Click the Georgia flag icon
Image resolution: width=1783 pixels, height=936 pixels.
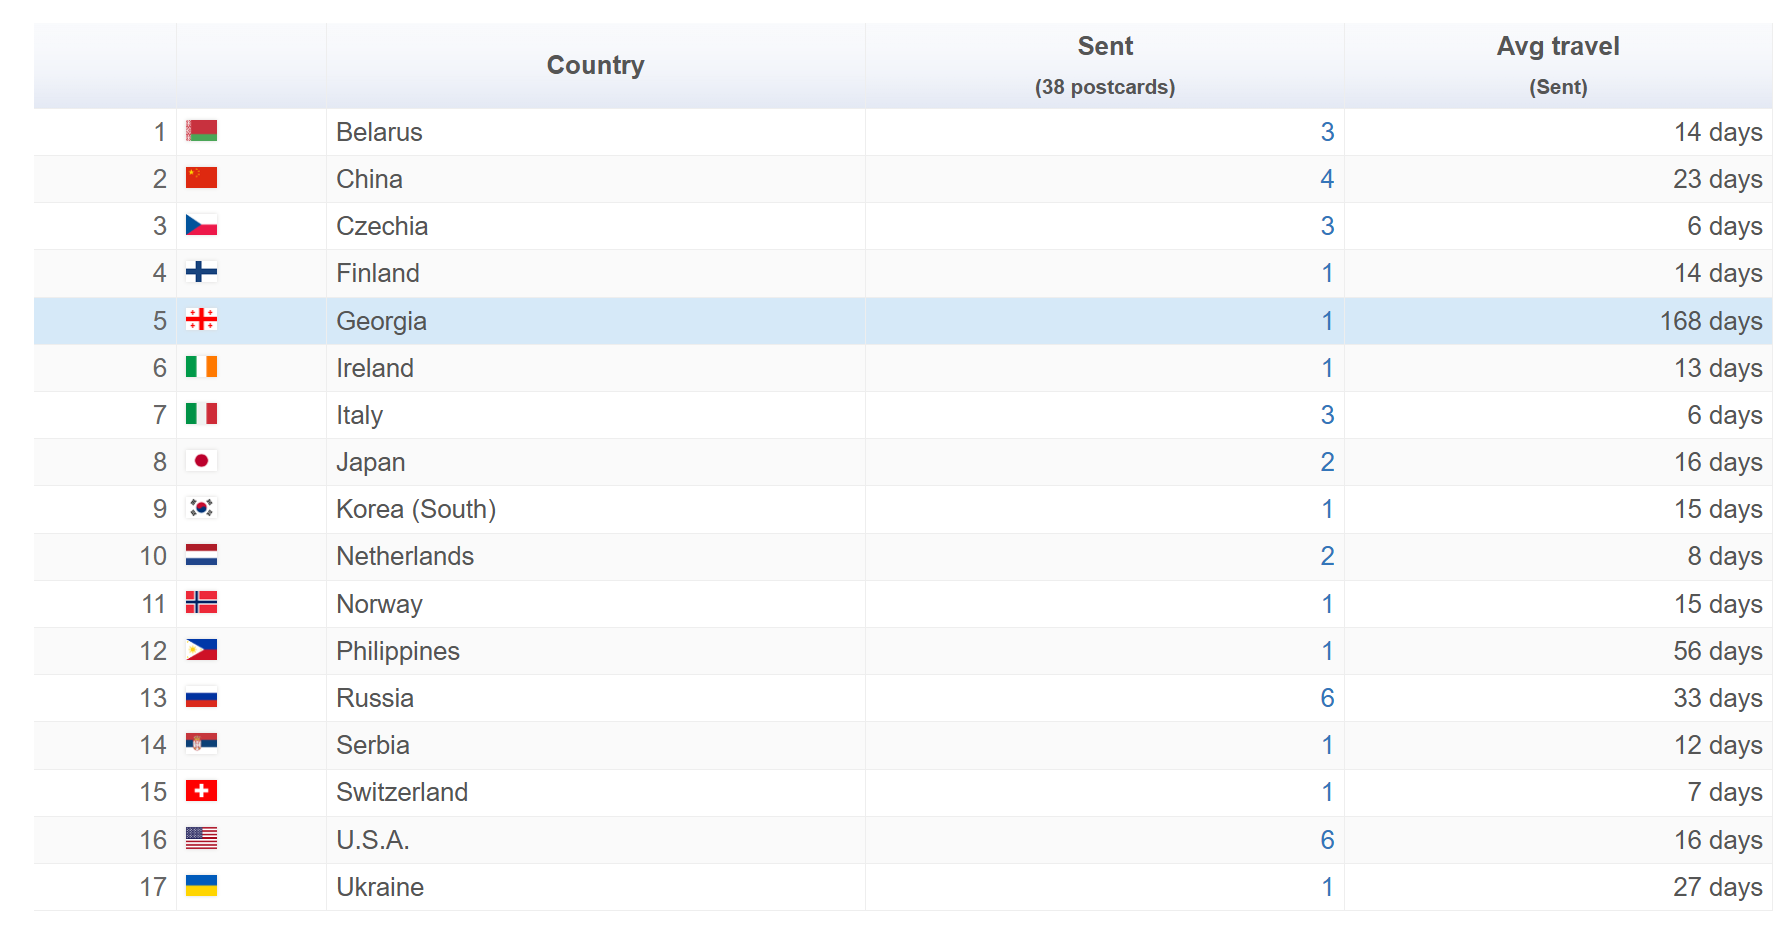point(201,320)
